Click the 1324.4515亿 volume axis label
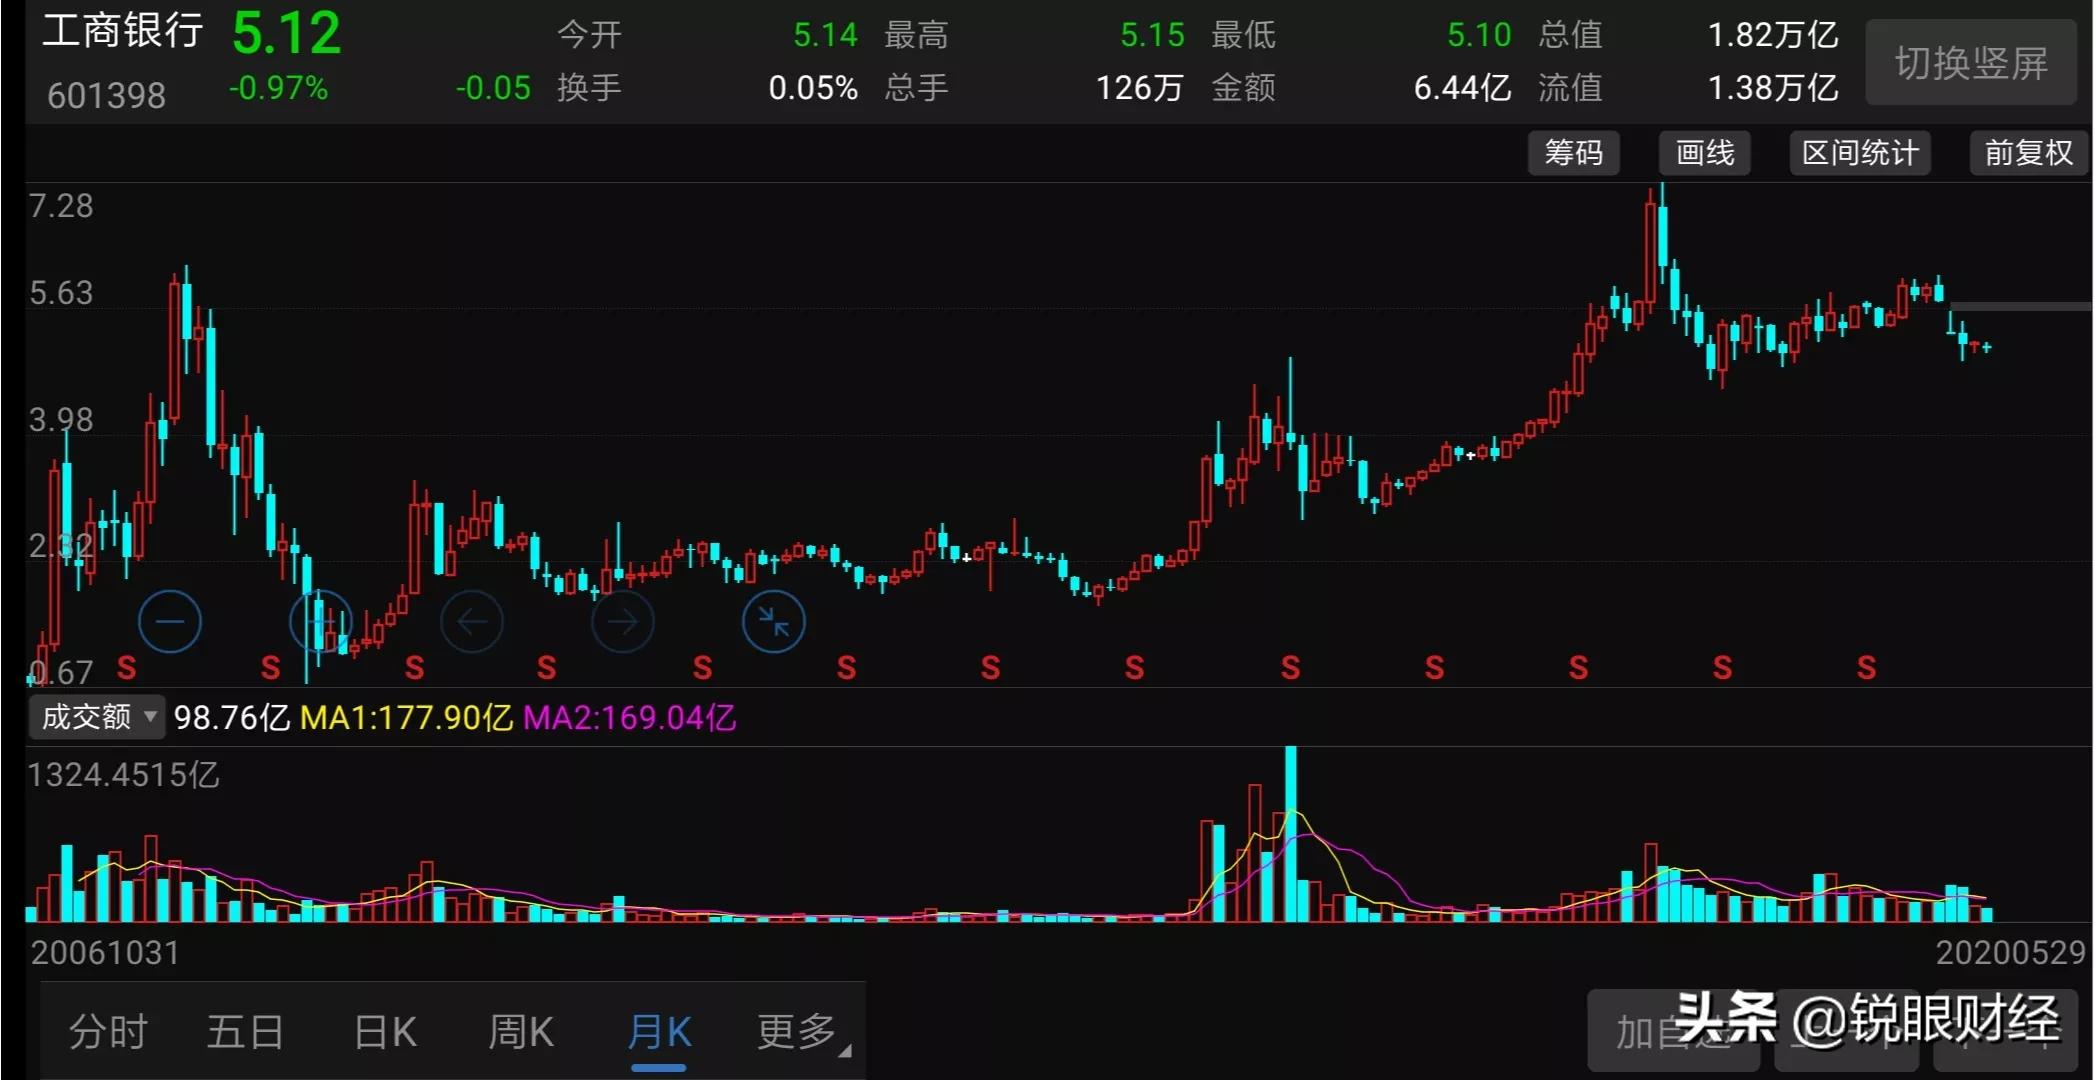 (x=123, y=775)
